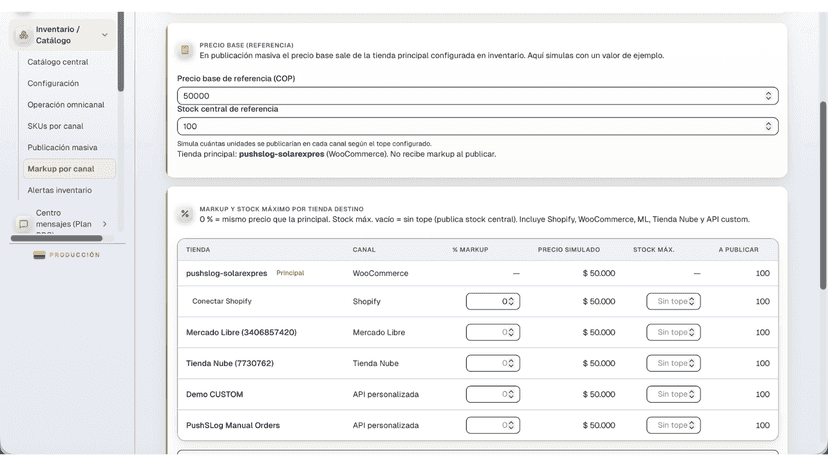Click Tienda Nube row Sin tope stock field
The image size is (828, 466).
(x=673, y=363)
